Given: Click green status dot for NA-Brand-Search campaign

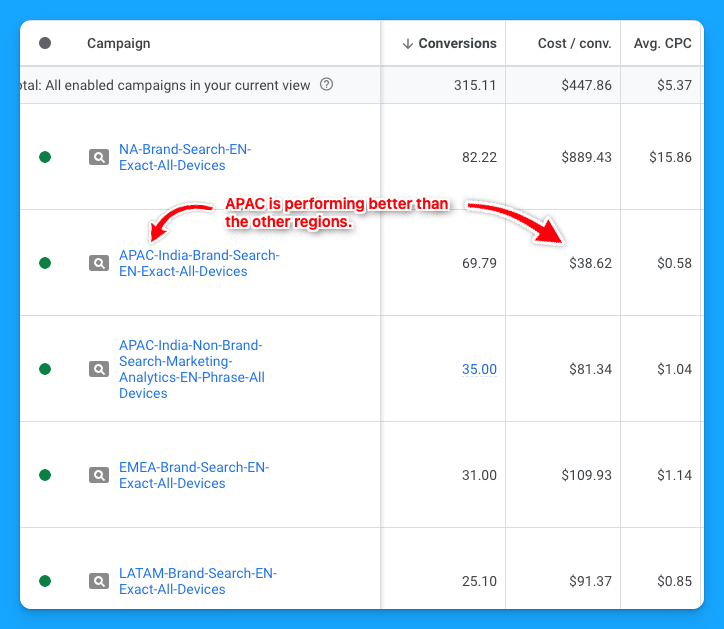Looking at the screenshot, I should point(45,157).
